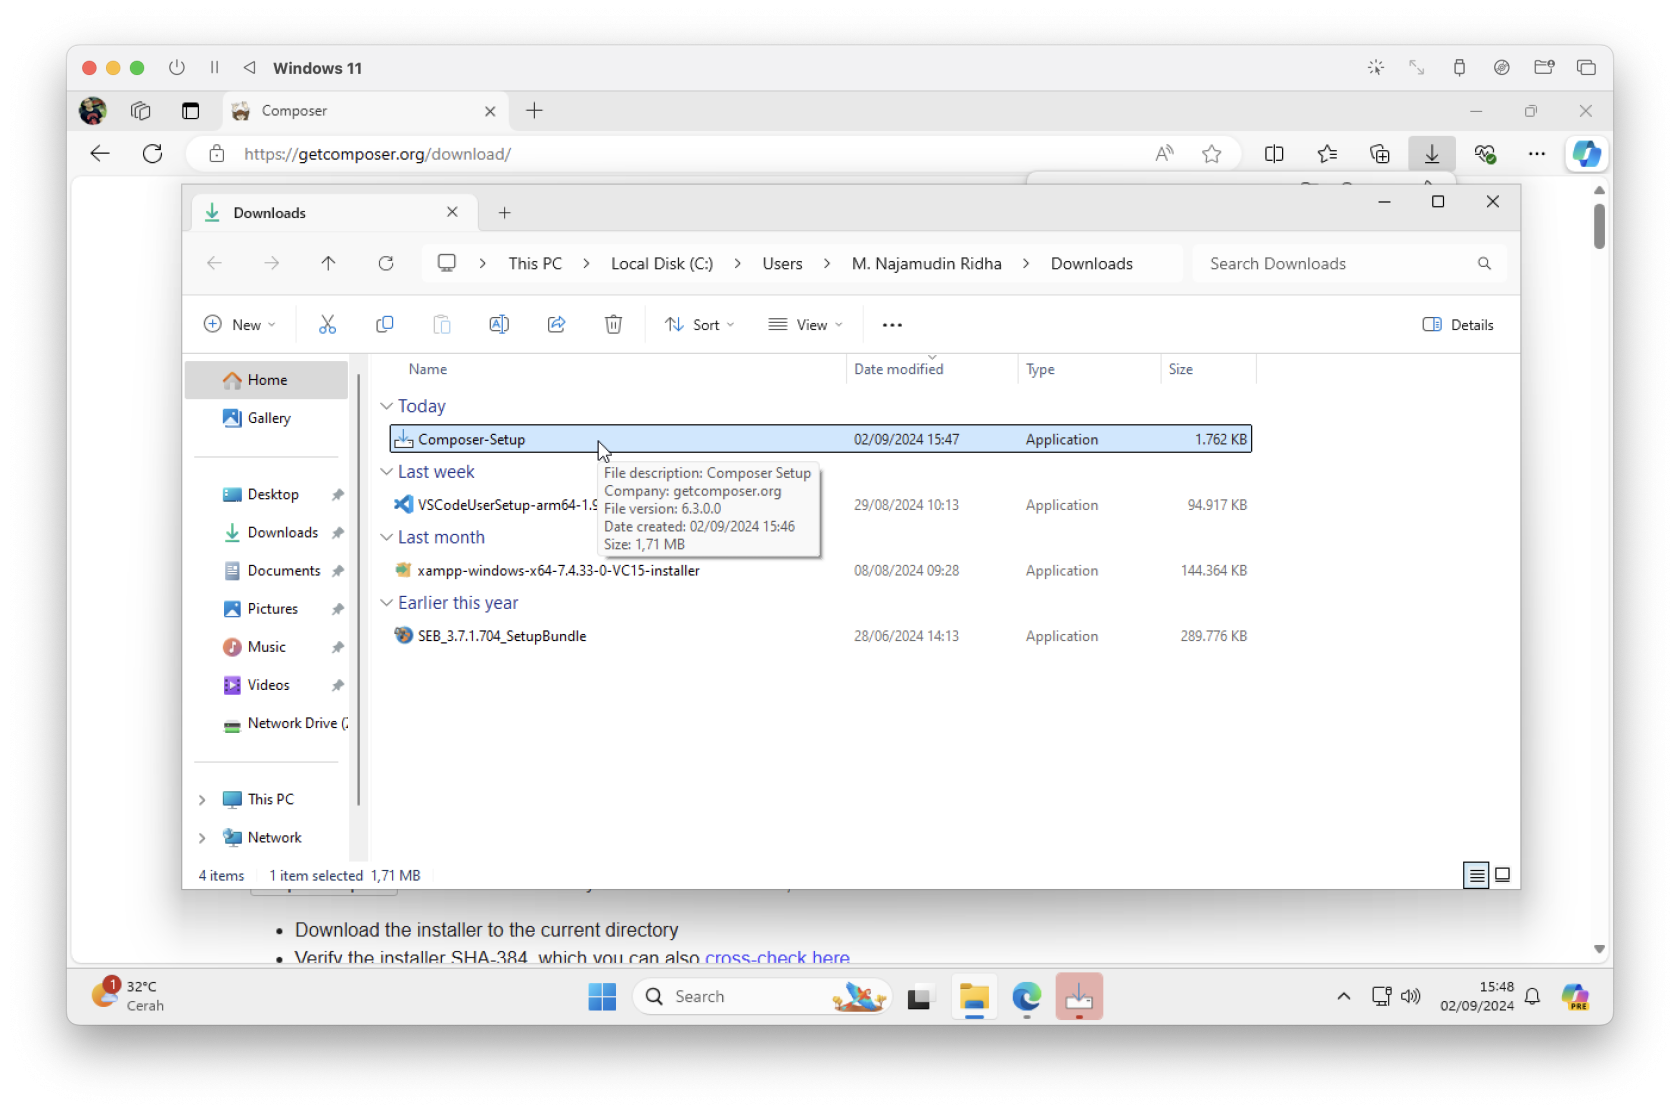Click Local Disk (C:) in breadcrumb path
The height and width of the screenshot is (1113, 1680).
(662, 264)
